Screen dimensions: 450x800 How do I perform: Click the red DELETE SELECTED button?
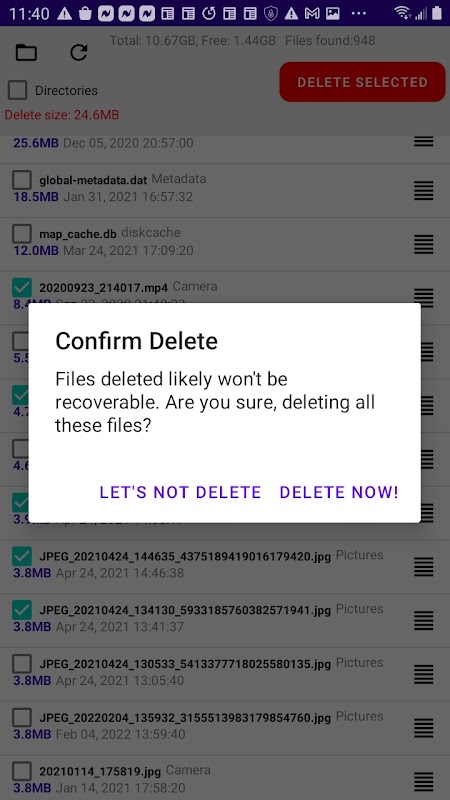click(362, 82)
